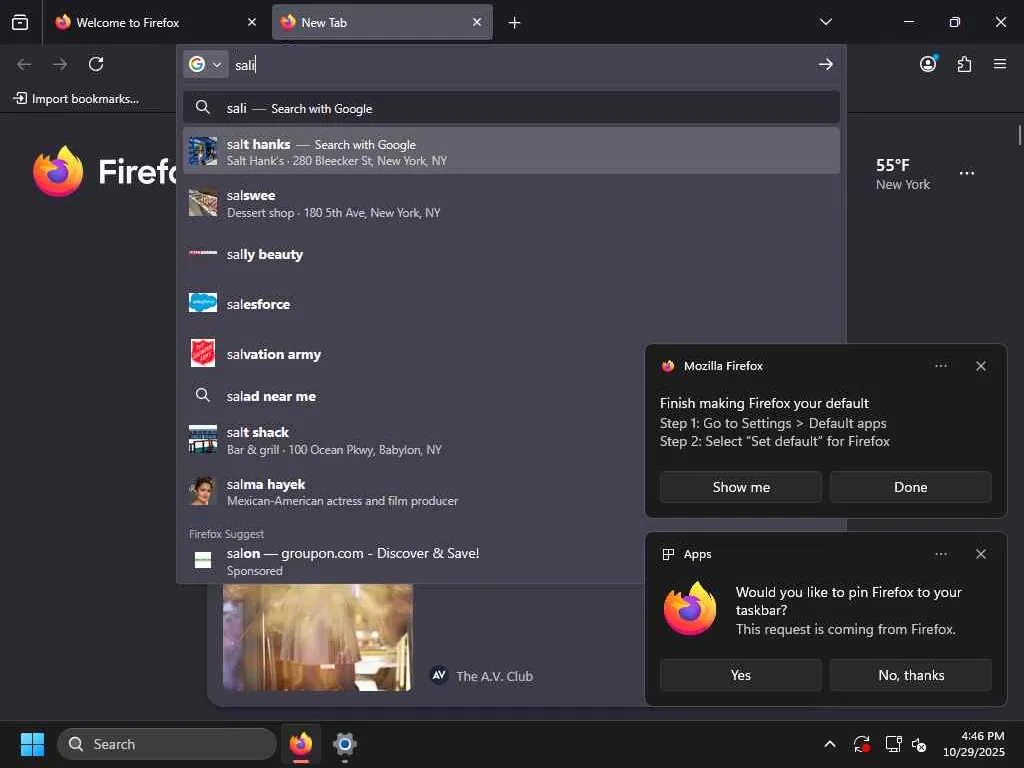Open the sponsored salon groupon.com suggestion
The width and height of the screenshot is (1024, 768).
pyautogui.click(x=411, y=561)
